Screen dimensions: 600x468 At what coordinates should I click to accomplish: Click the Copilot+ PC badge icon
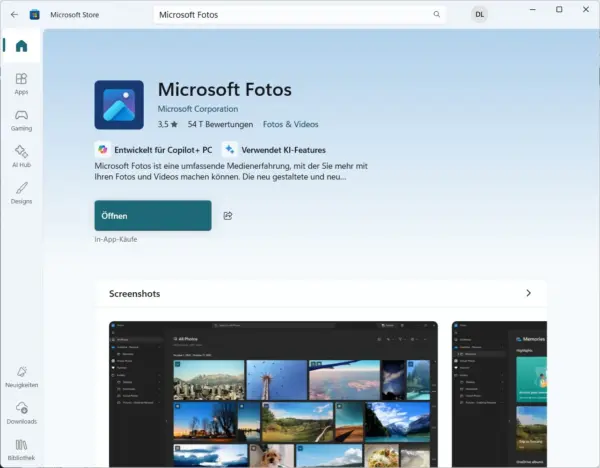click(103, 150)
